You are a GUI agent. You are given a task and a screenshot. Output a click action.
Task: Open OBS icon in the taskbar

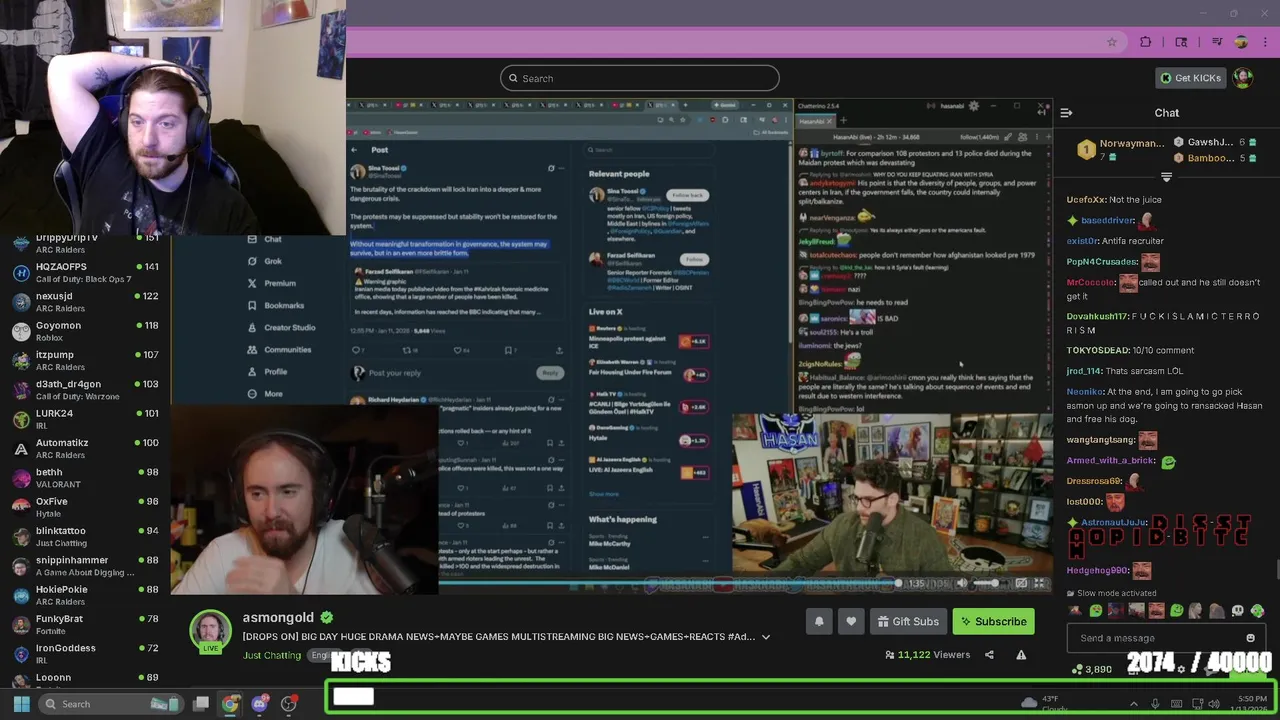pyautogui.click(x=289, y=704)
